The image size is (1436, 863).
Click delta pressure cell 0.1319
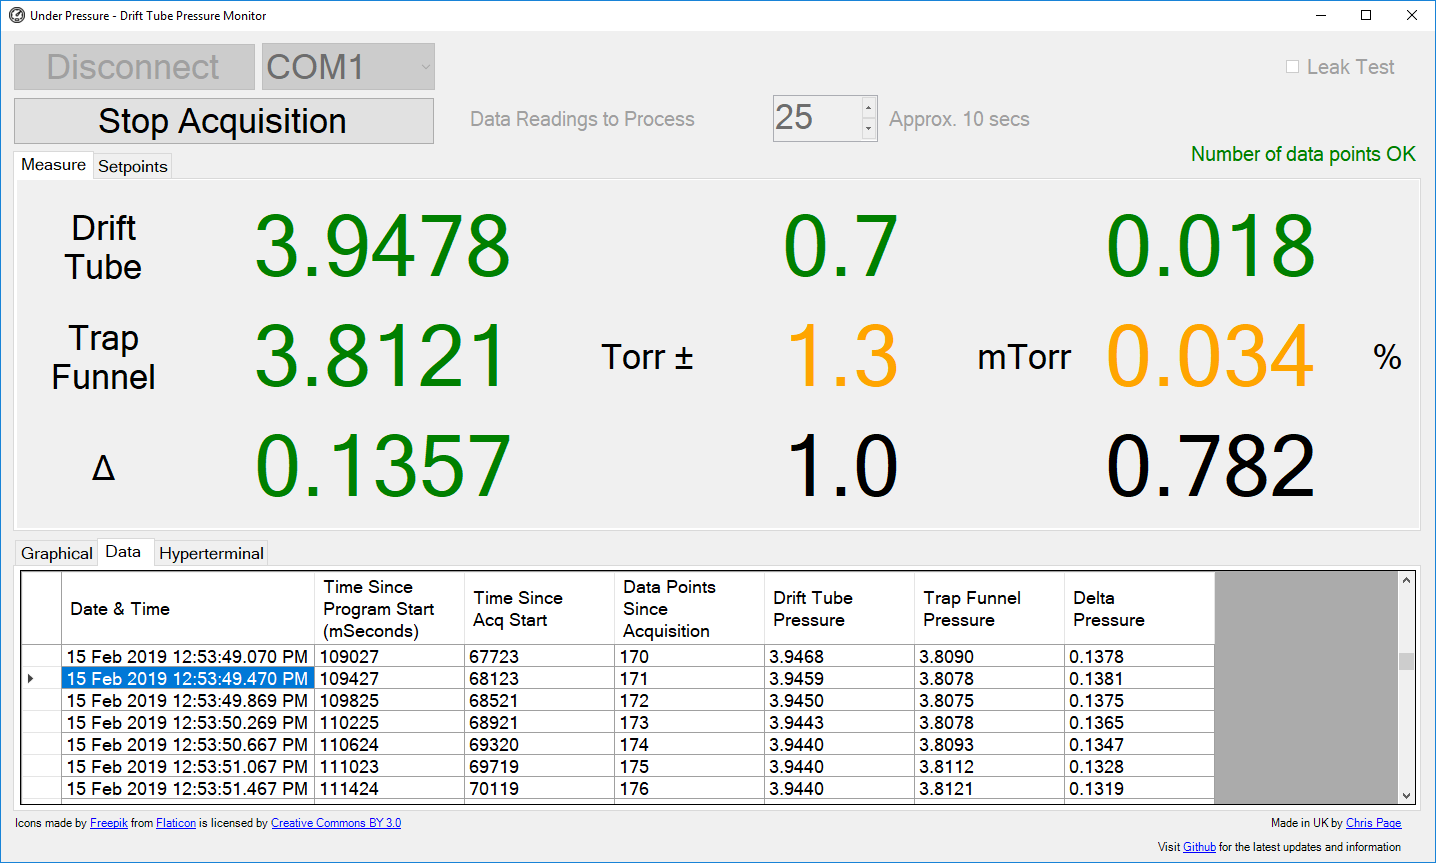click(x=1140, y=788)
